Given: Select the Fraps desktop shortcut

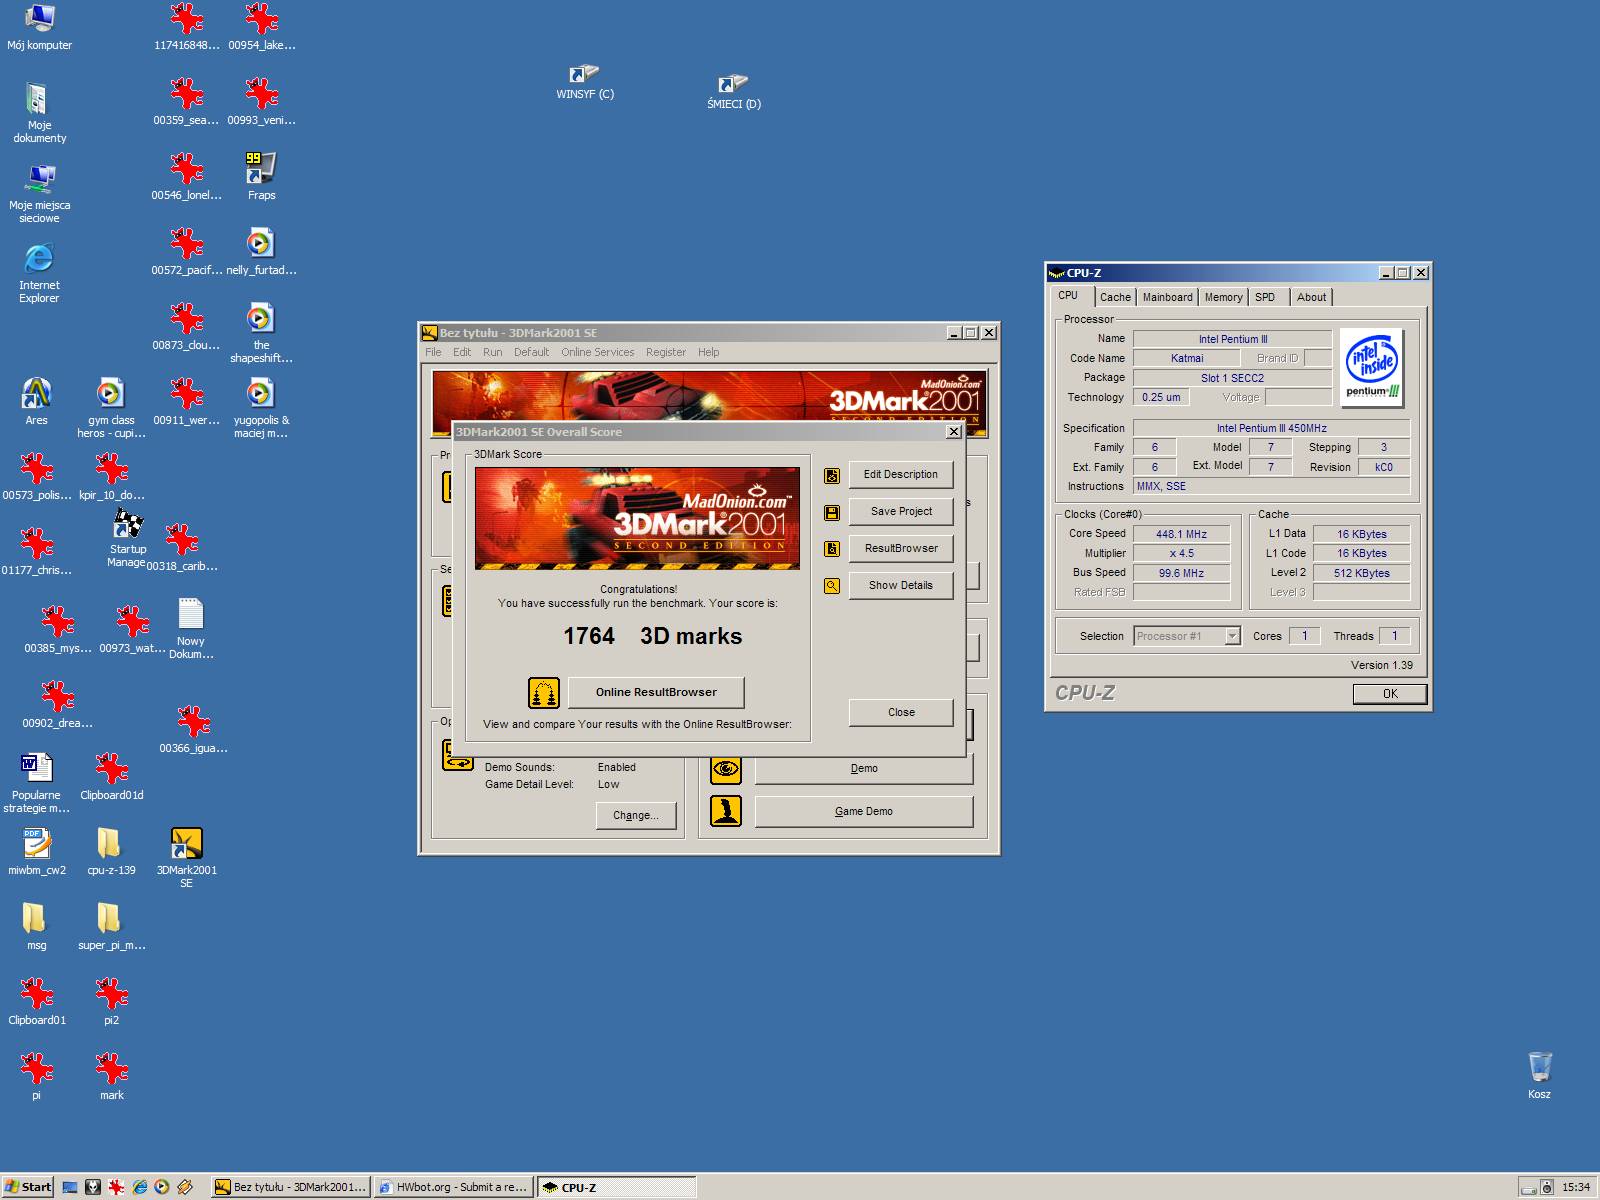Looking at the screenshot, I should [x=261, y=176].
